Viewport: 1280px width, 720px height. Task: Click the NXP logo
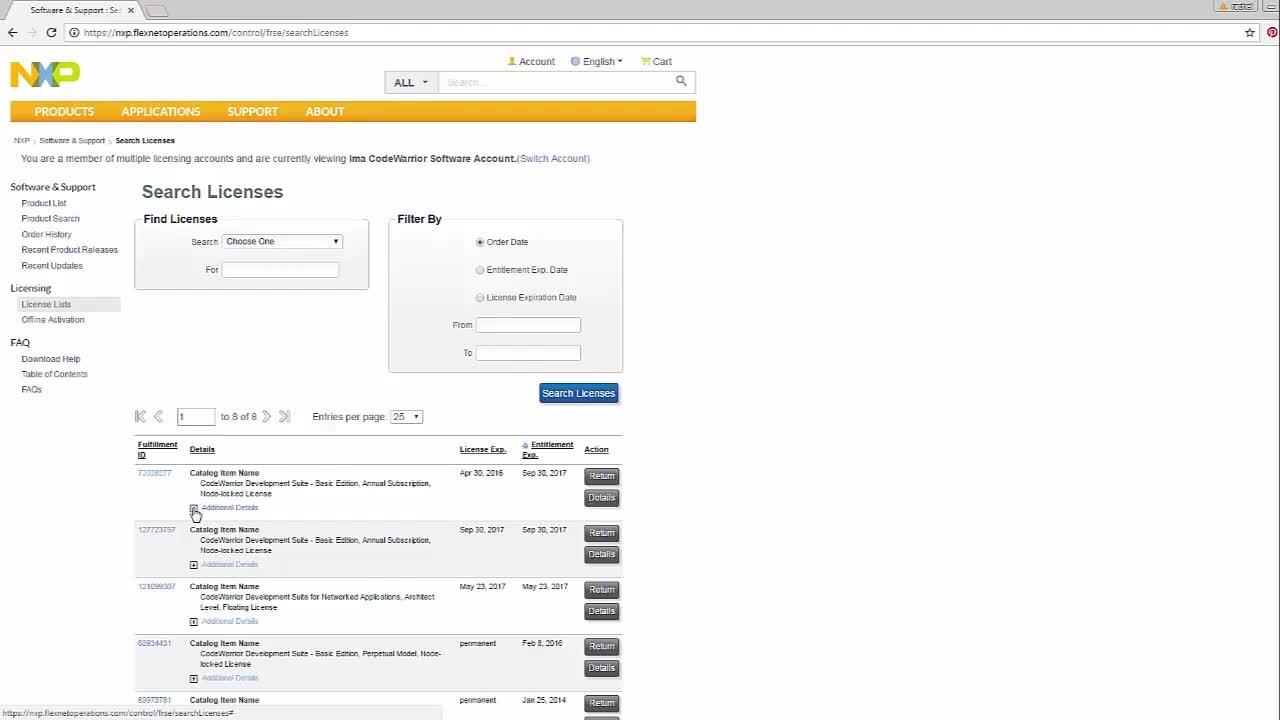(x=45, y=74)
